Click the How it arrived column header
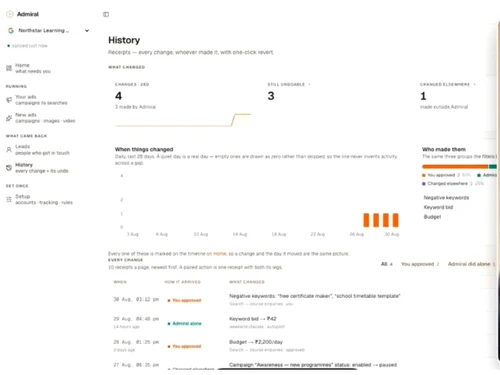This screenshot has height=375, width=500. click(183, 282)
